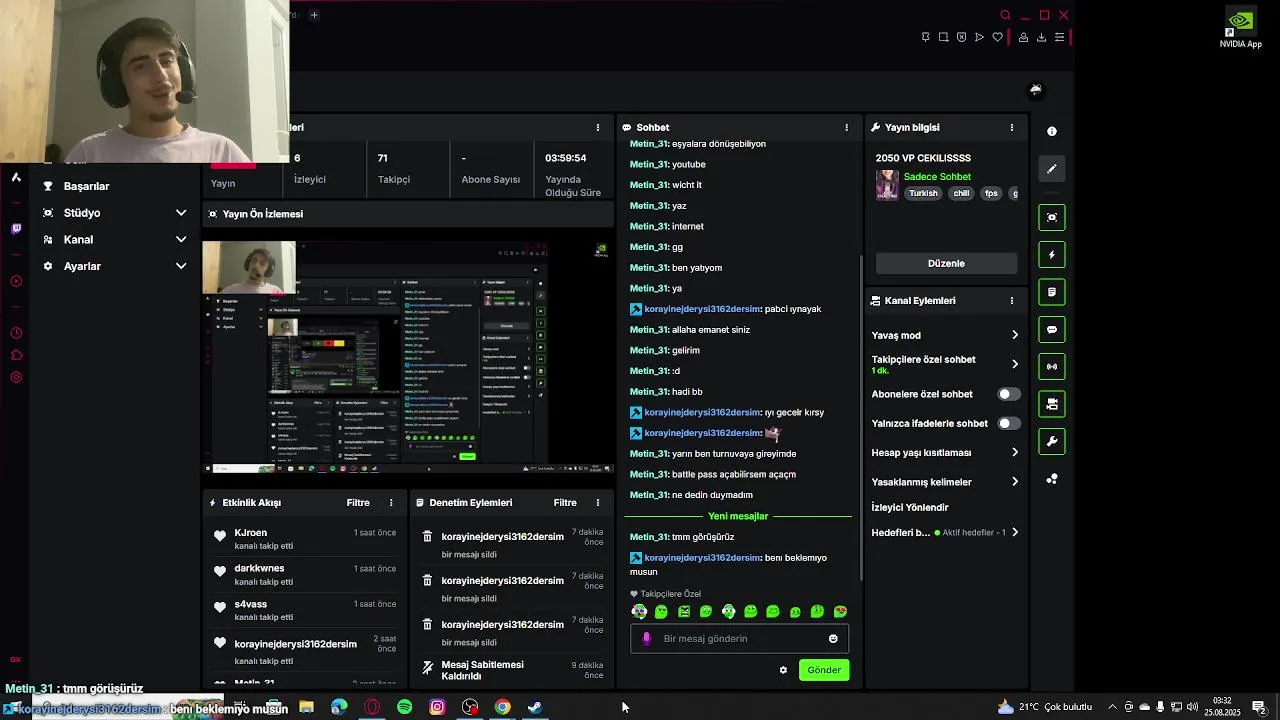Click the Düzenle button
This screenshot has width=1280, height=720.
point(946,263)
